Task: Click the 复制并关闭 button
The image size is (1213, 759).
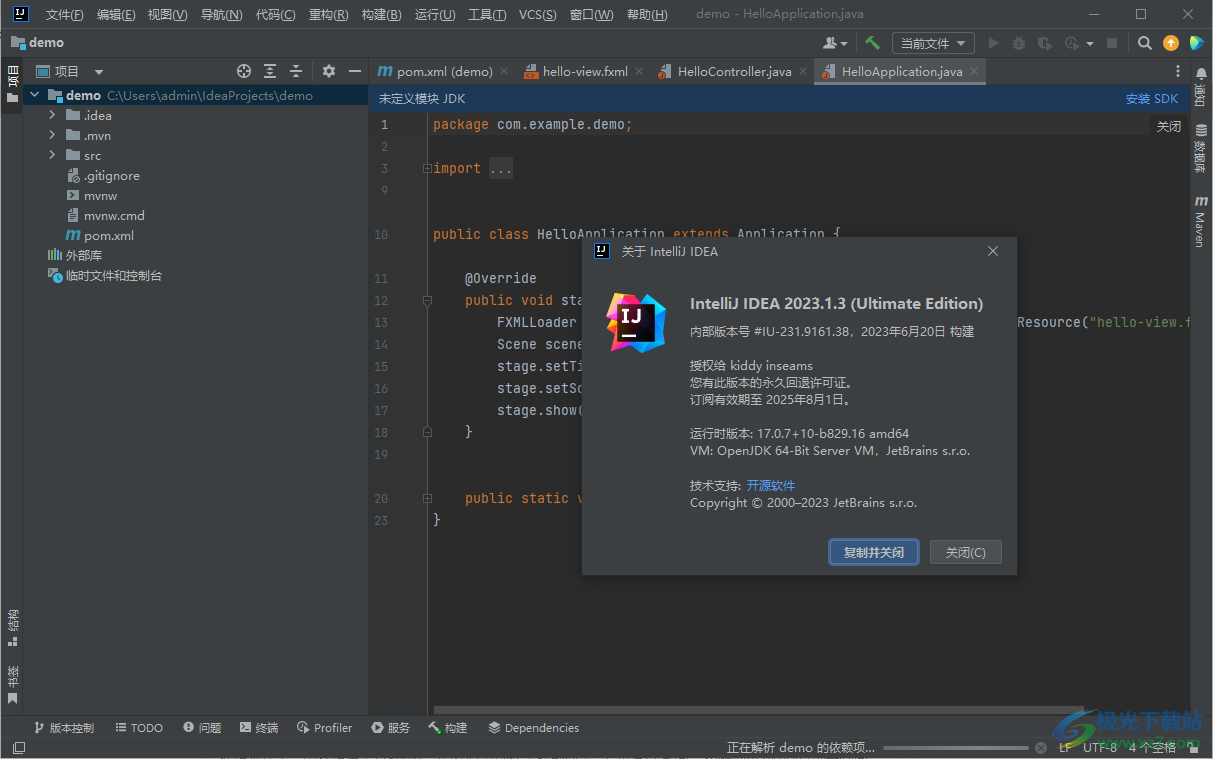Action: pyautogui.click(x=873, y=551)
